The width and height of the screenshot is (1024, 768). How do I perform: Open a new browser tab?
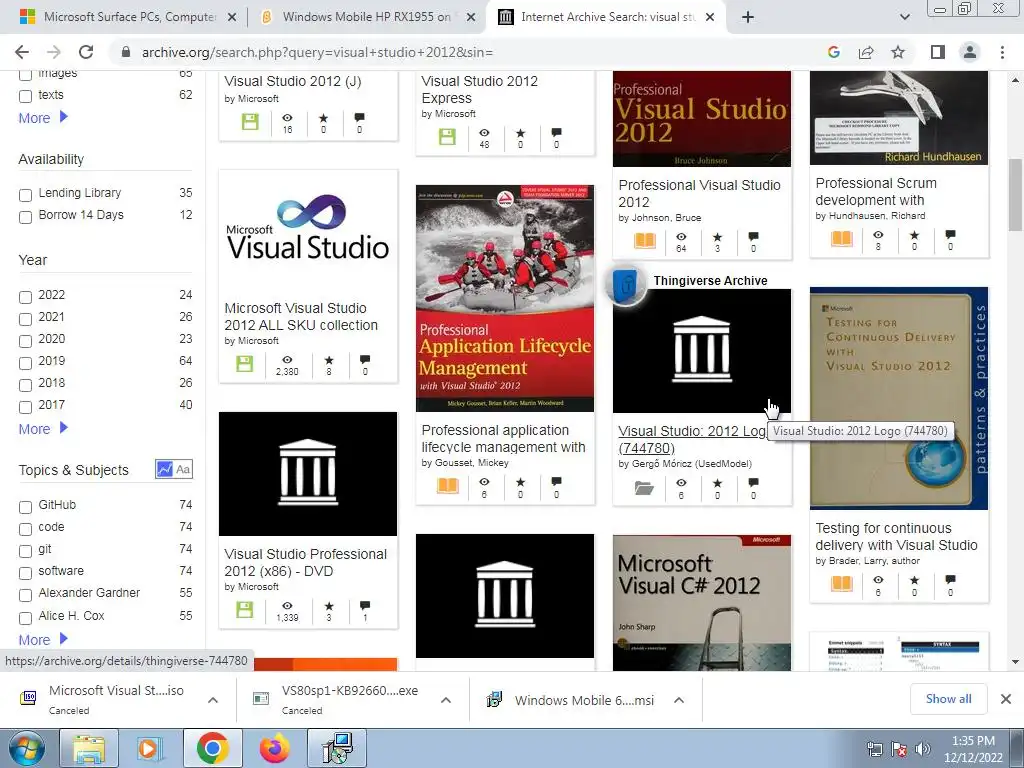748,18
